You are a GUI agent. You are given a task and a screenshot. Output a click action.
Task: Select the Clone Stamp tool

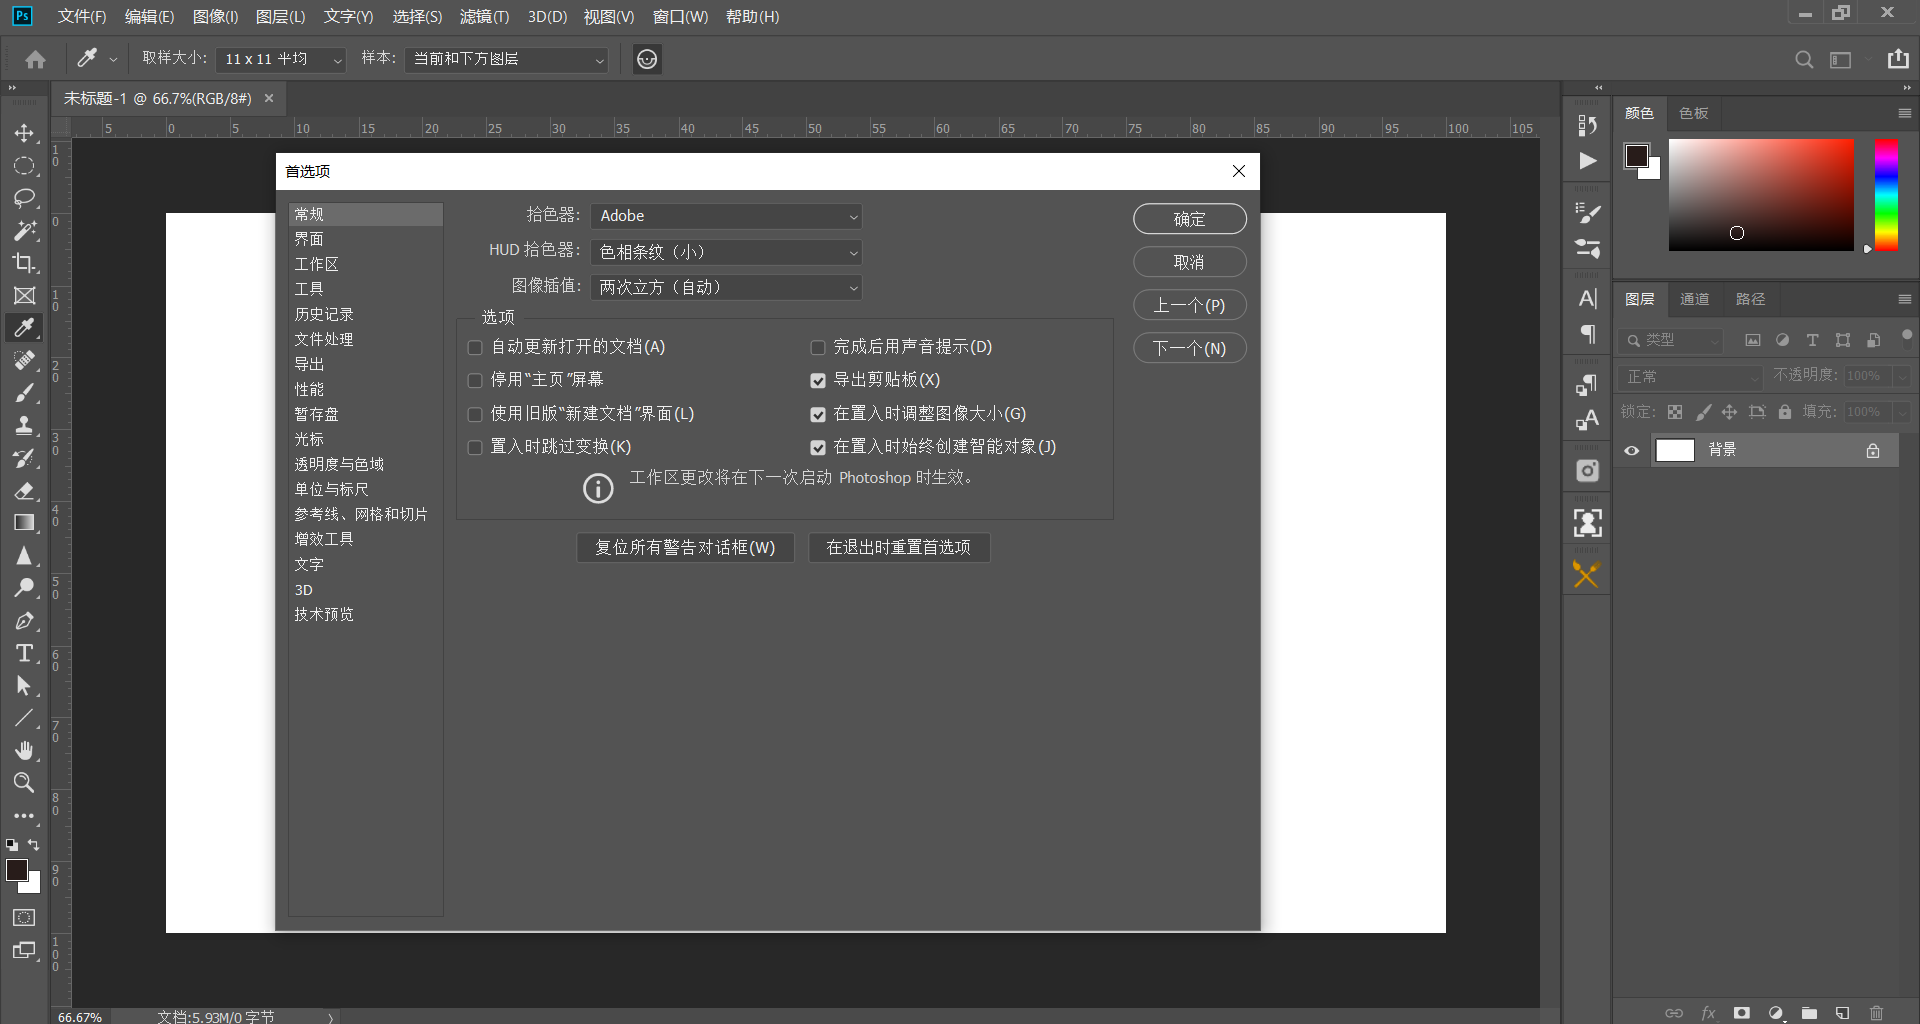click(24, 426)
